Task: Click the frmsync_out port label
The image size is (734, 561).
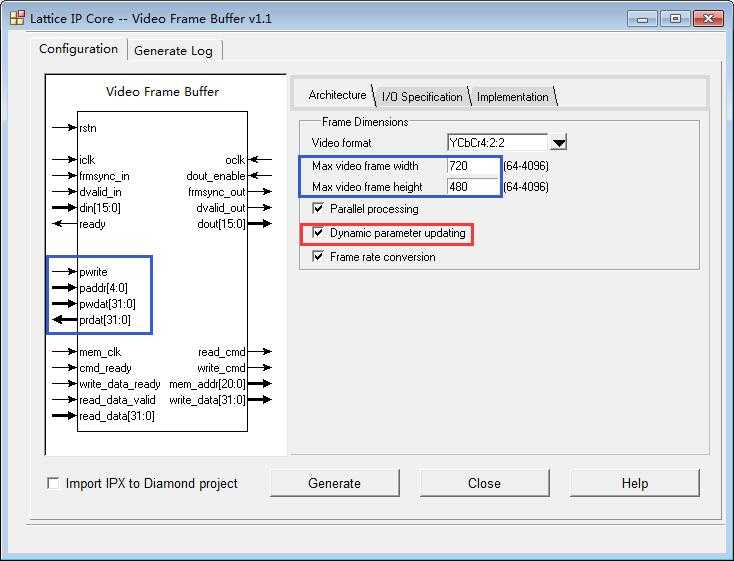Action: (x=217, y=192)
